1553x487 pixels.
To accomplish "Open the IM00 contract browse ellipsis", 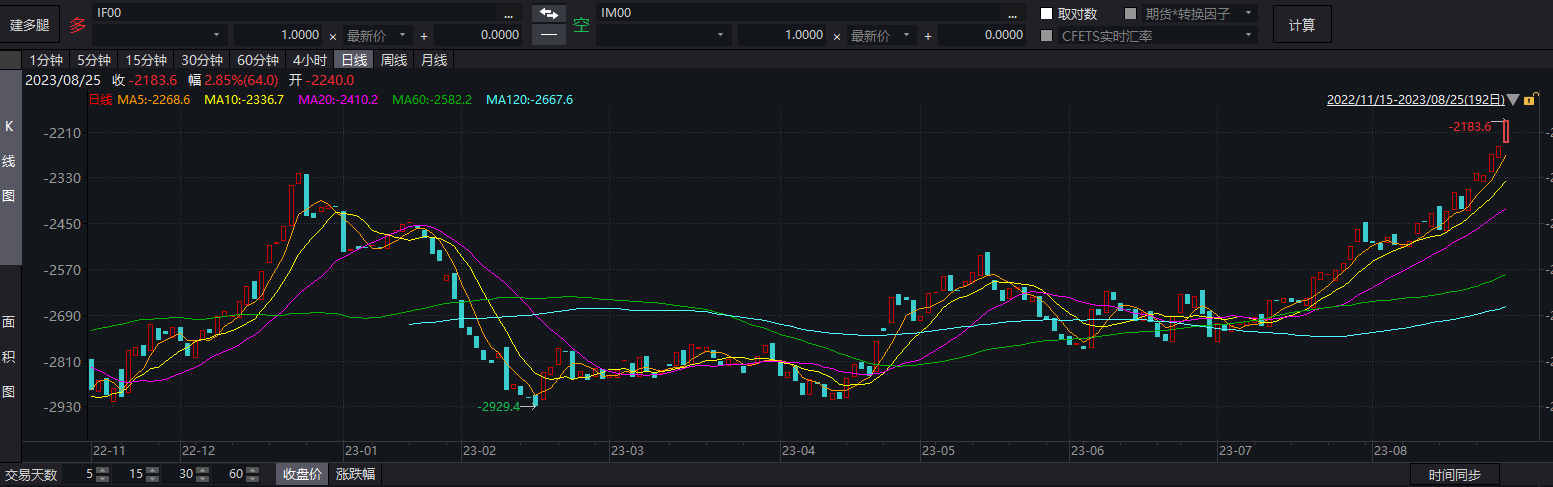I will [x=1012, y=13].
